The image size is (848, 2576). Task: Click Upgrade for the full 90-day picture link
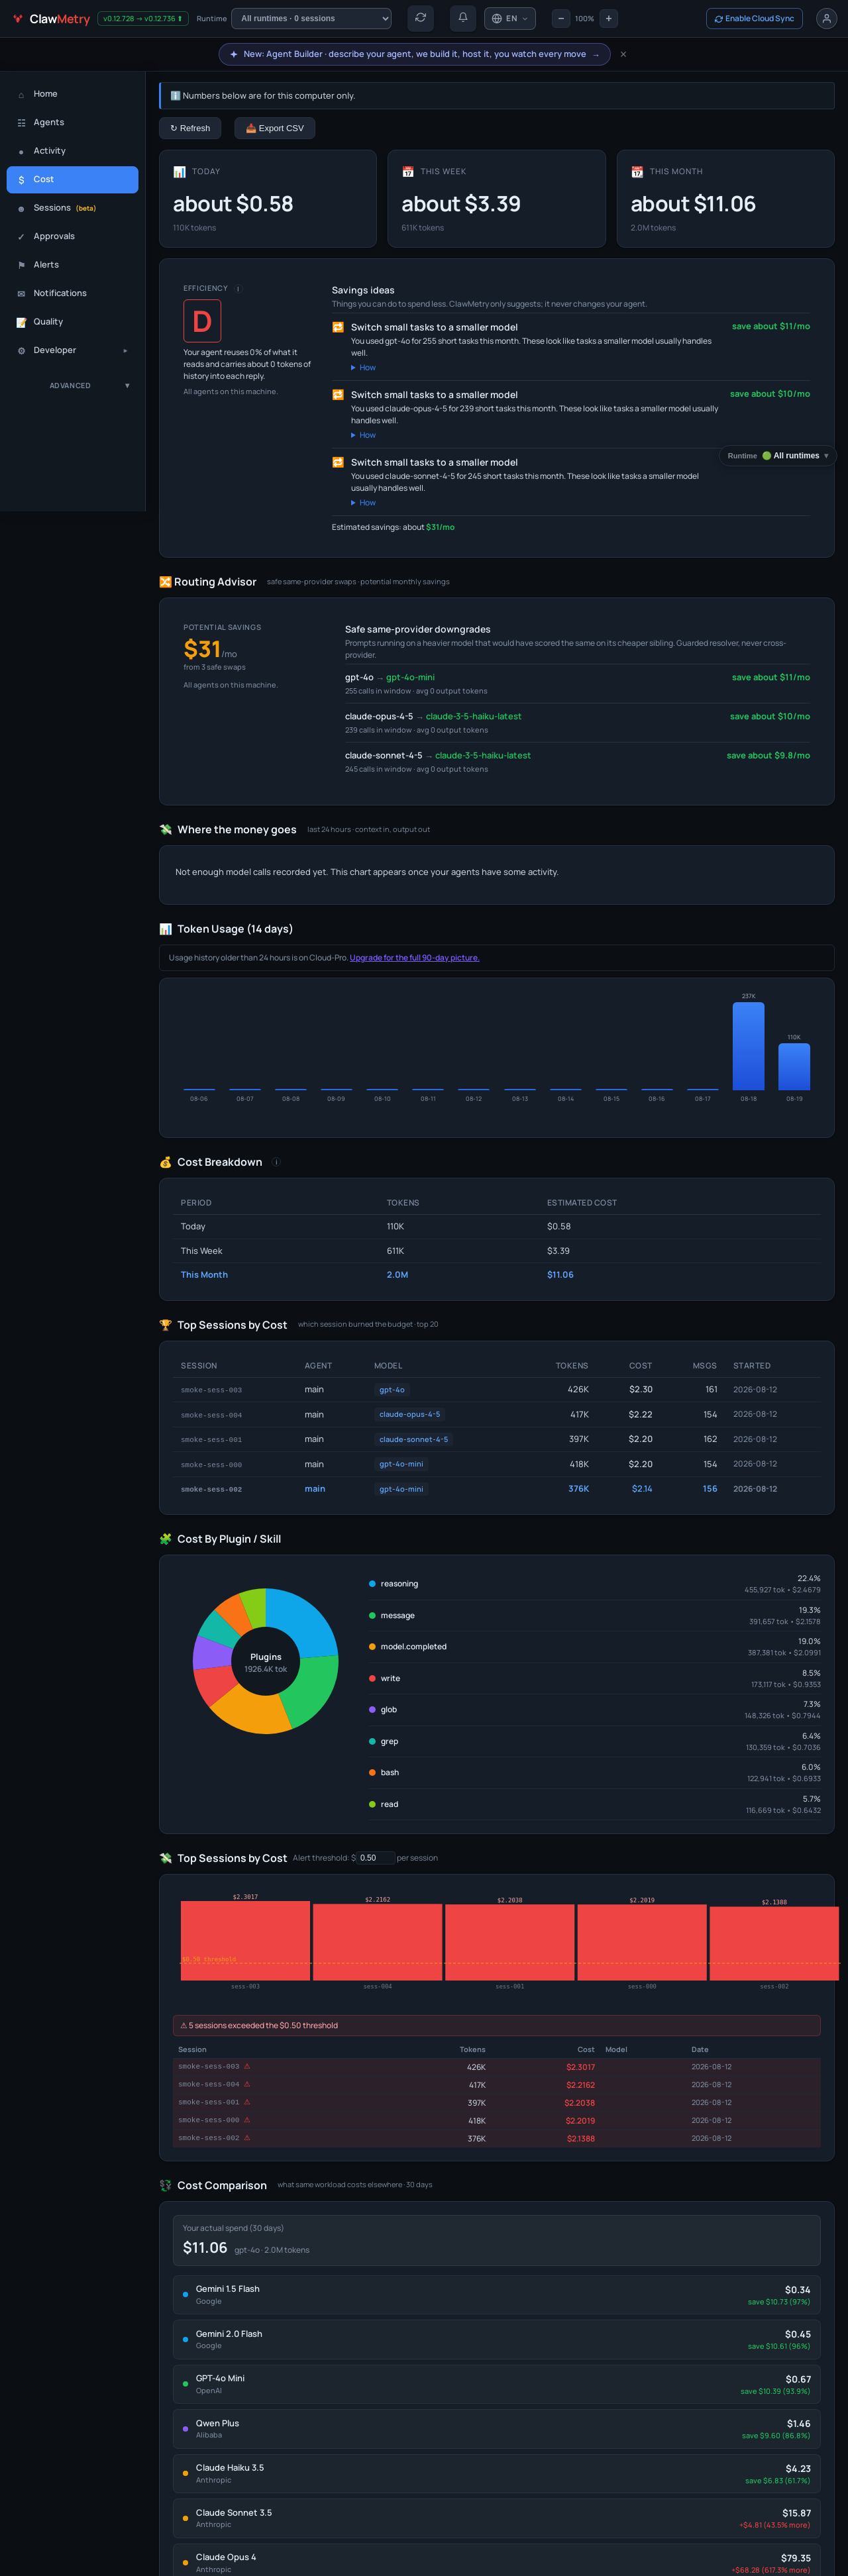(414, 958)
